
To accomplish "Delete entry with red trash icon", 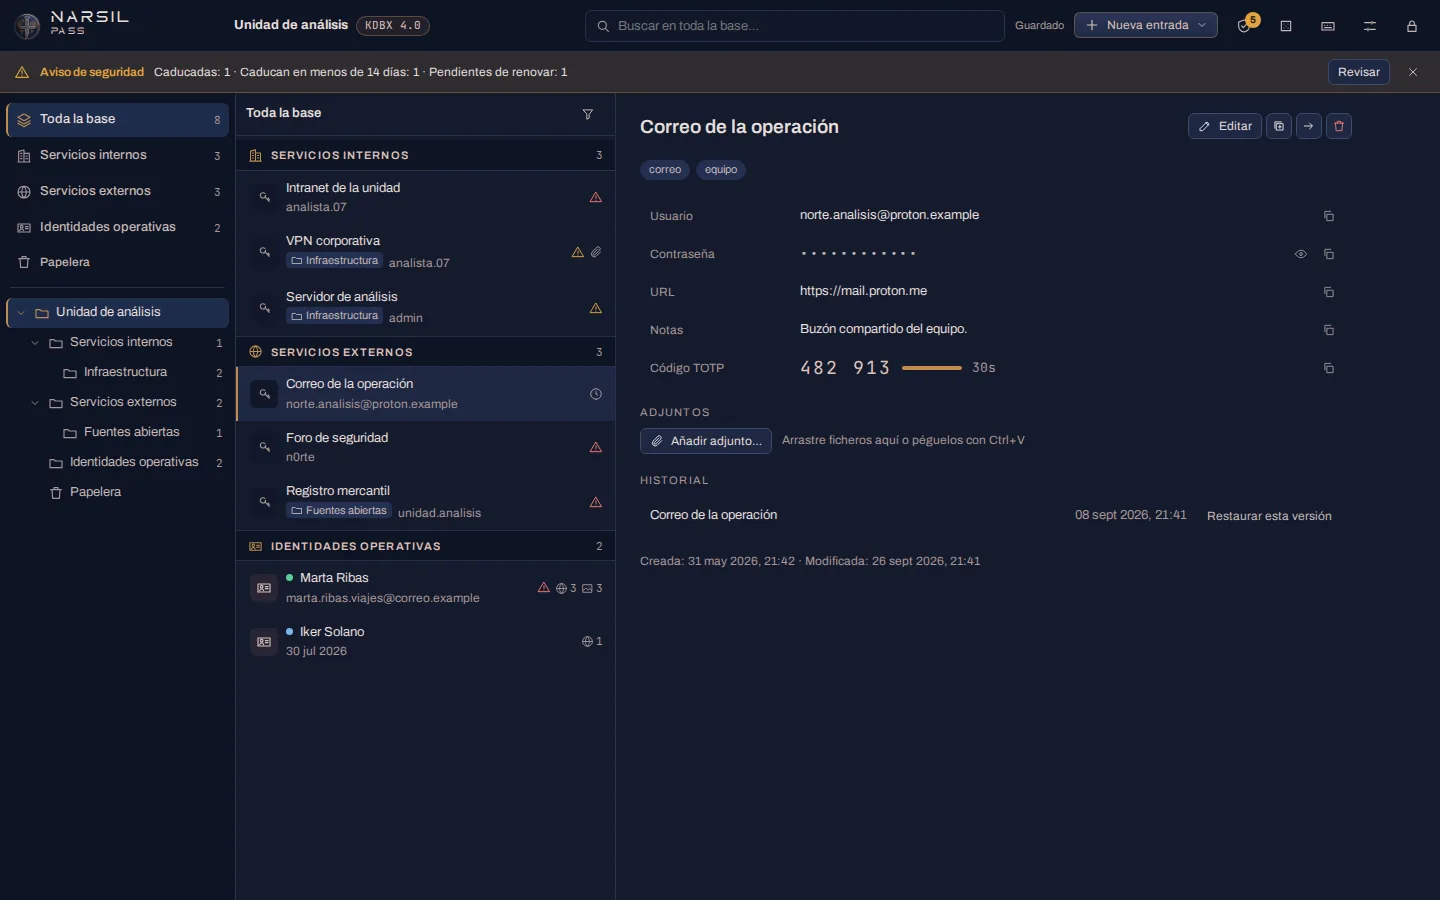I will [x=1339, y=126].
